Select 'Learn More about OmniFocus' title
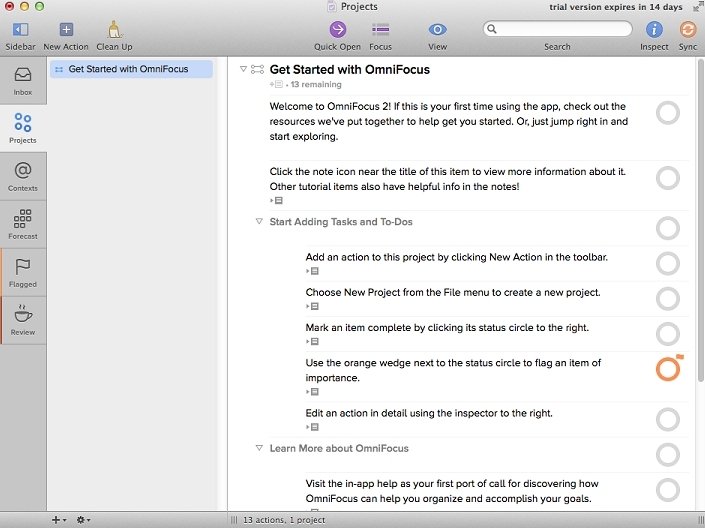This screenshot has height=528, width=705. click(x=339, y=448)
